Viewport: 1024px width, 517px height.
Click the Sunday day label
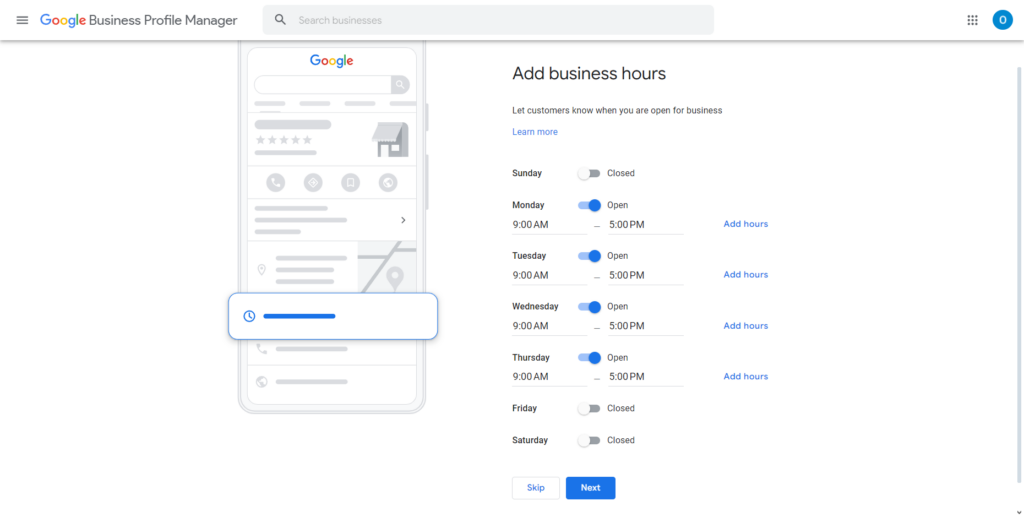(527, 174)
